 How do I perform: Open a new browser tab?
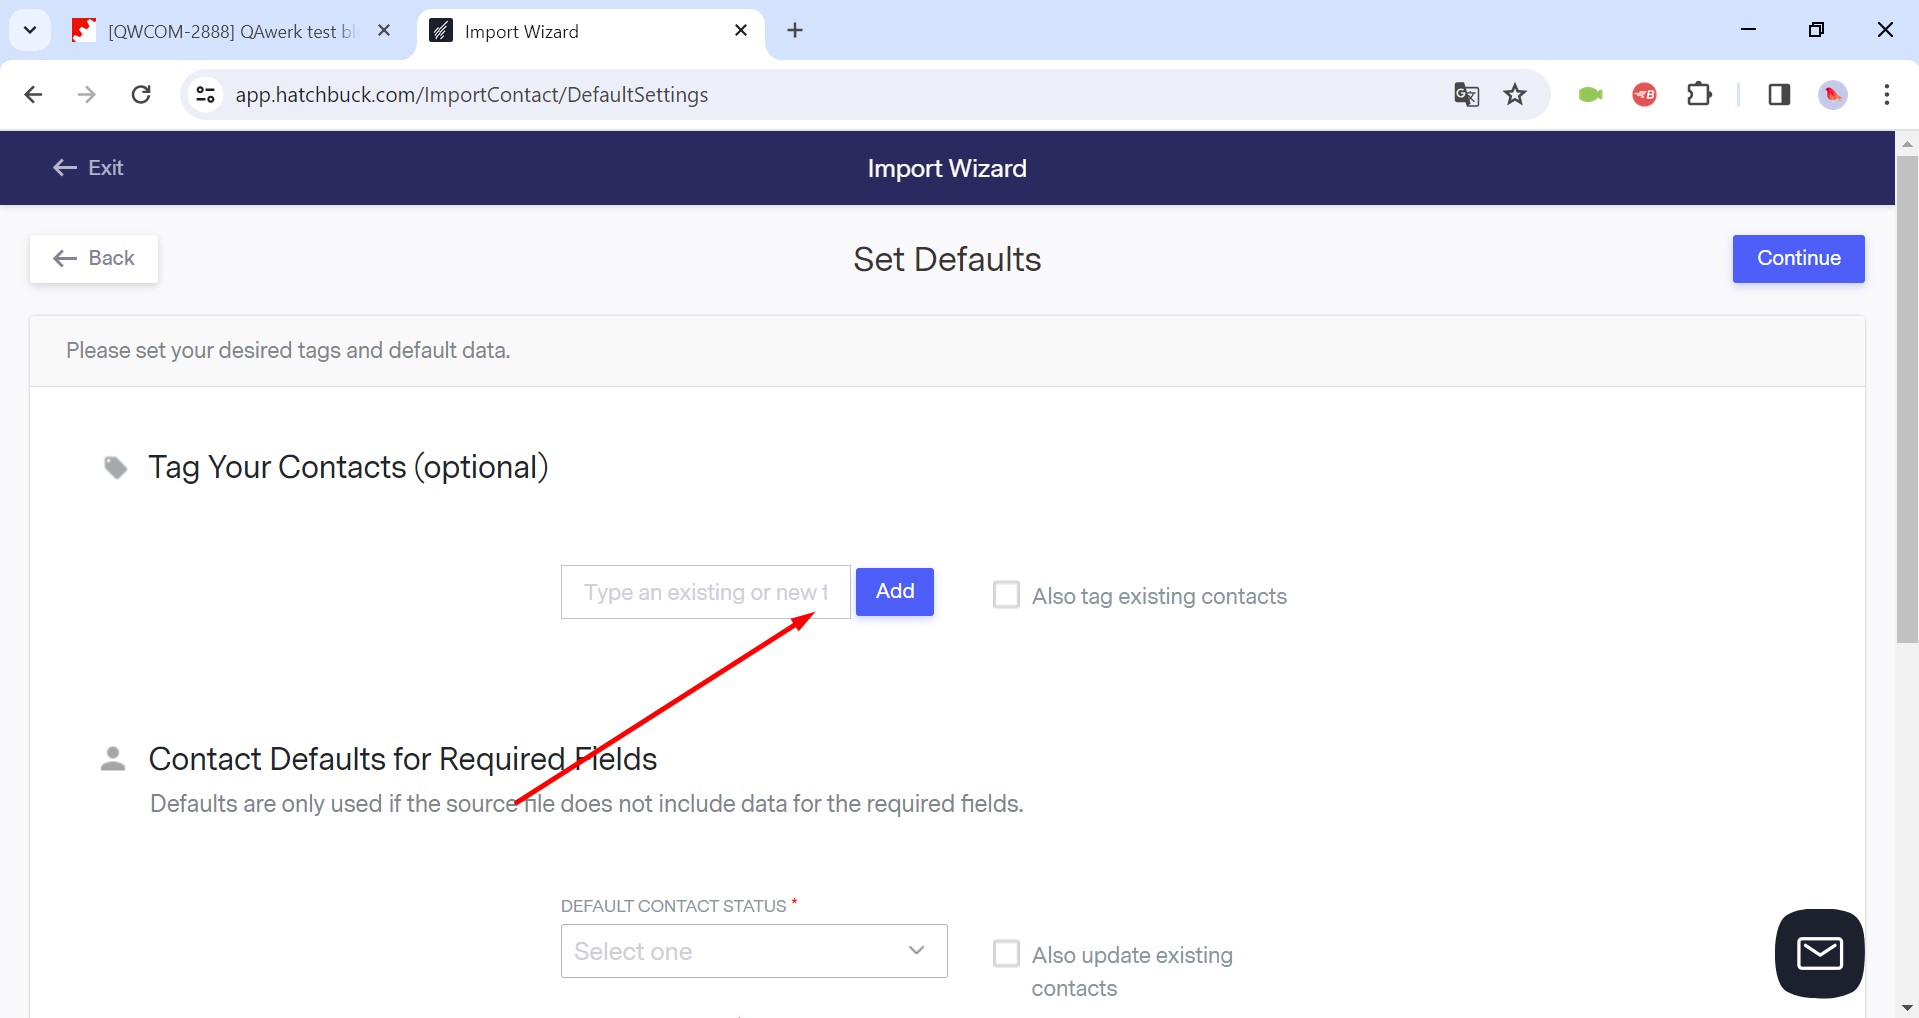click(795, 30)
